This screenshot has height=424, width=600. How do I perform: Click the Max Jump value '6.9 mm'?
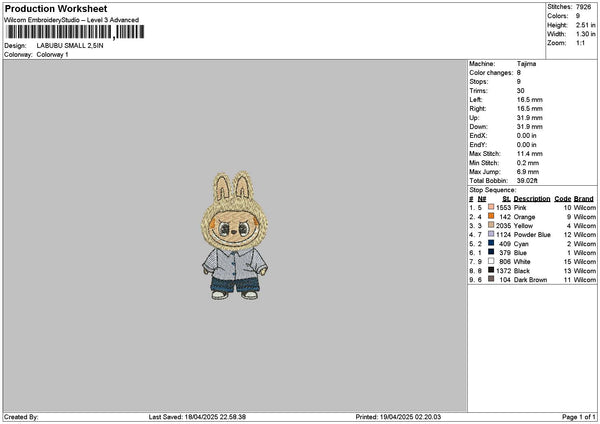click(528, 172)
